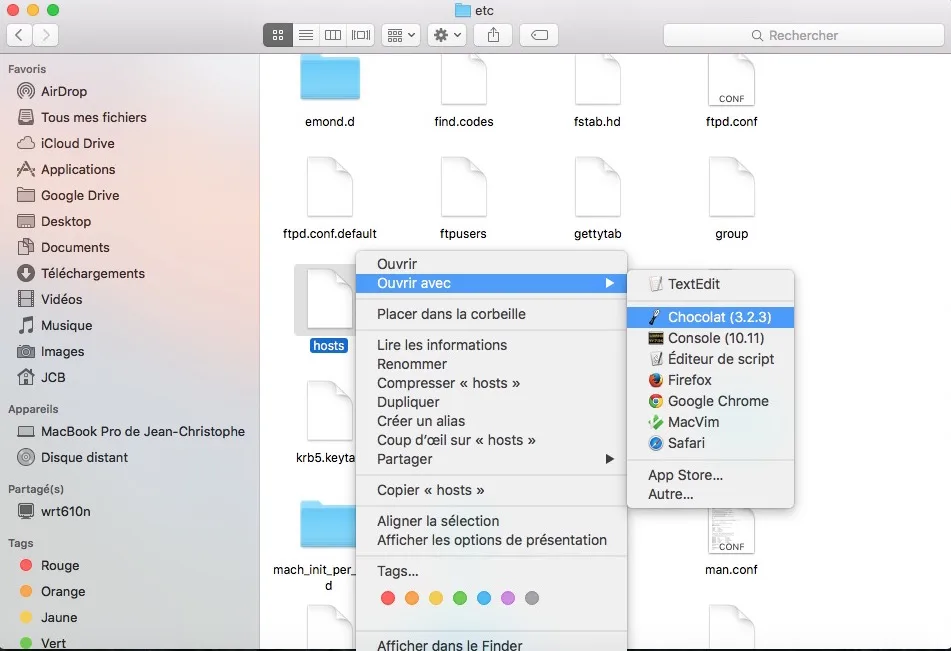The width and height of the screenshot is (951, 651).
Task: Expand the Ouvrir avec submenu
Action: pyautogui.click(x=491, y=283)
